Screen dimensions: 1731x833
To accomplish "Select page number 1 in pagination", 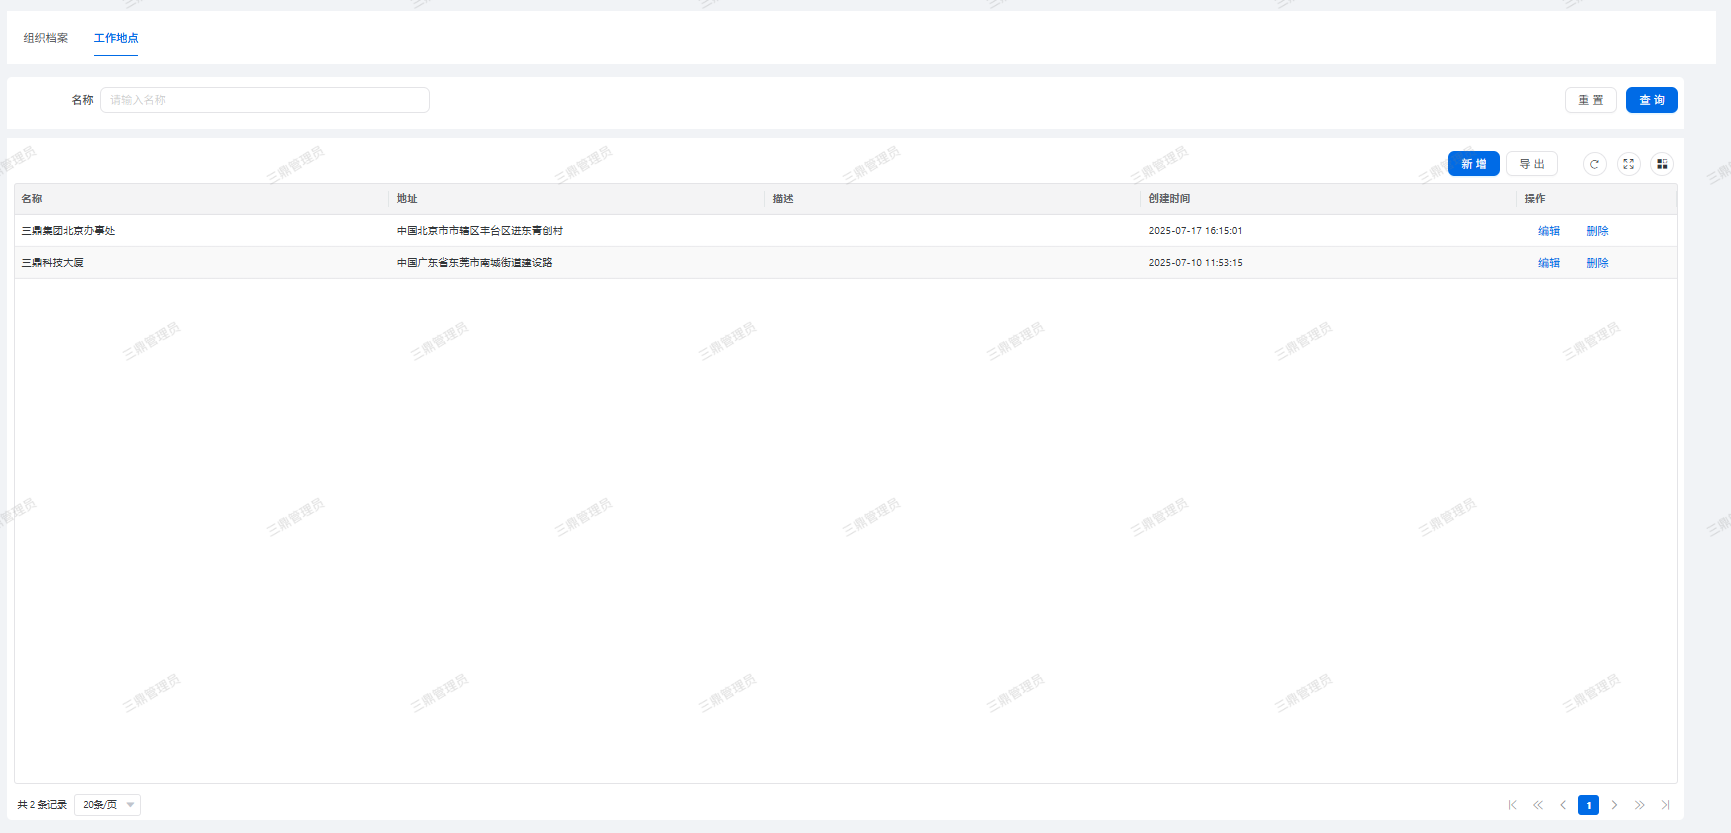I will click(1588, 805).
